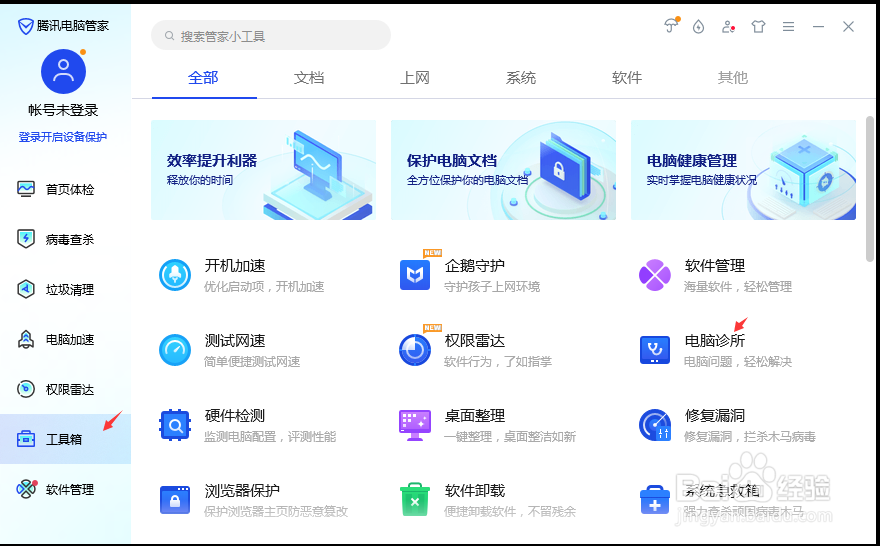This screenshot has width=880, height=546.
Task: Open the 权限雷达 radar tool icon
Action: click(415, 350)
